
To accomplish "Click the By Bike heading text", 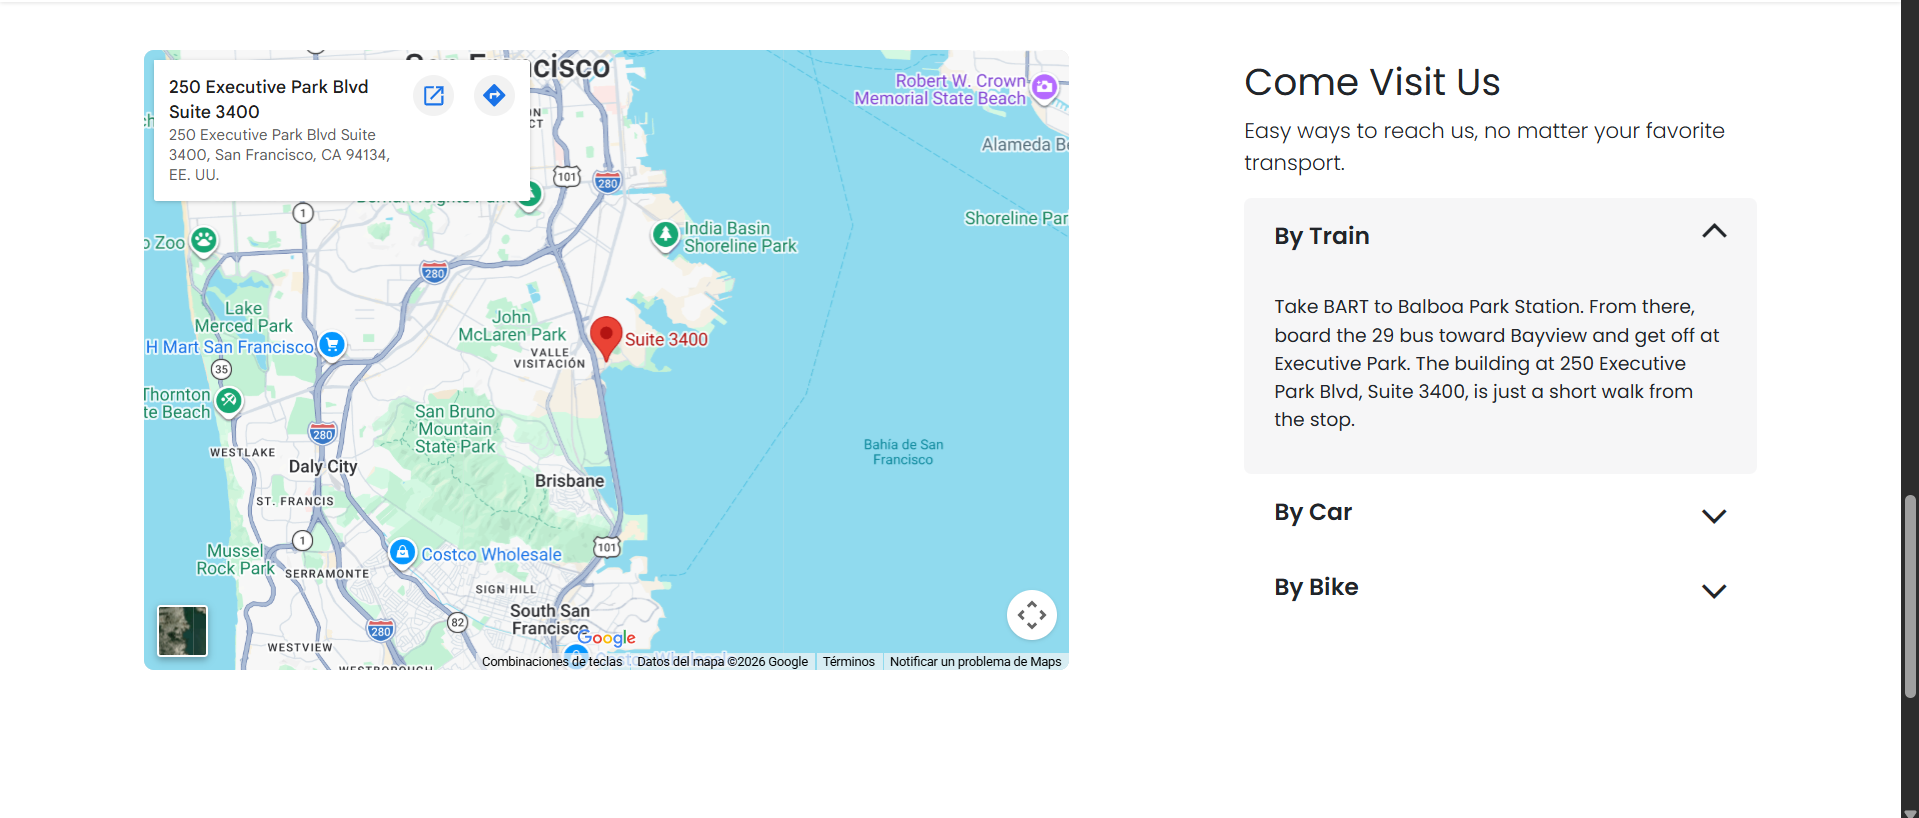I will 1316,587.
